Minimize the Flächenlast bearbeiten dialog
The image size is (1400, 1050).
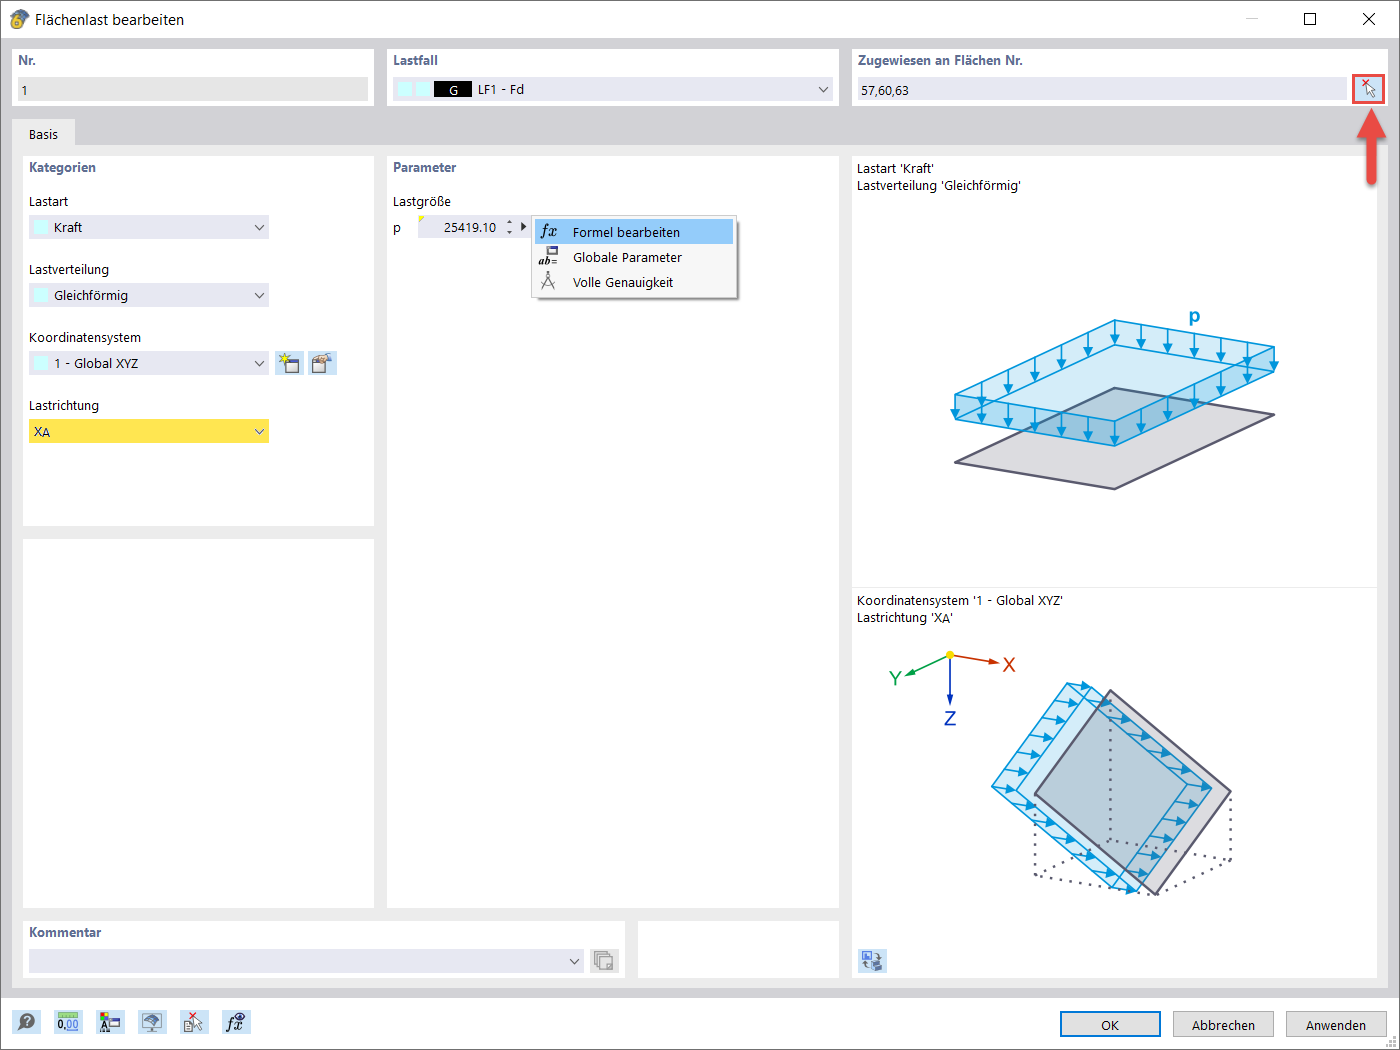coord(1251,19)
